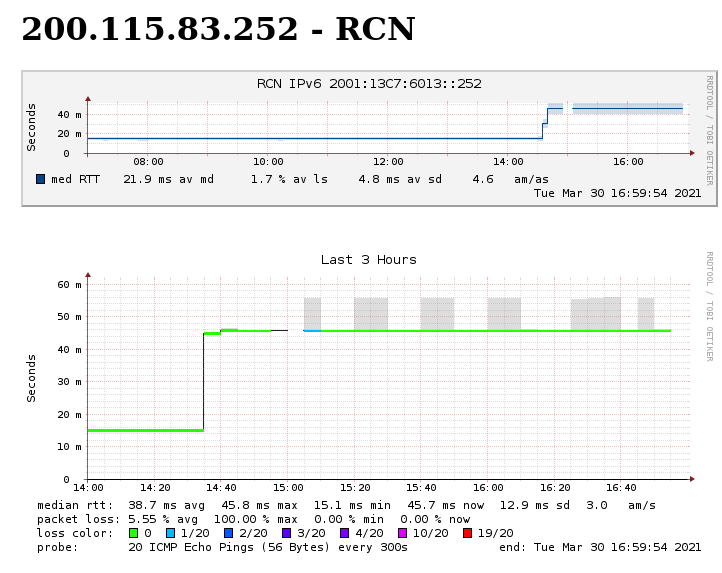Click the 14:20 time label on bottom graph

click(x=154, y=488)
